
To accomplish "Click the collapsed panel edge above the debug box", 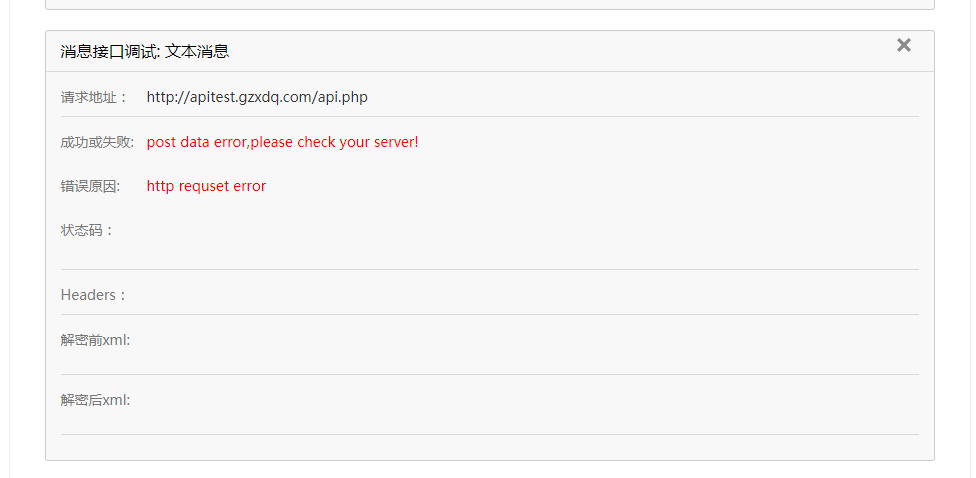I will pos(490,5).
